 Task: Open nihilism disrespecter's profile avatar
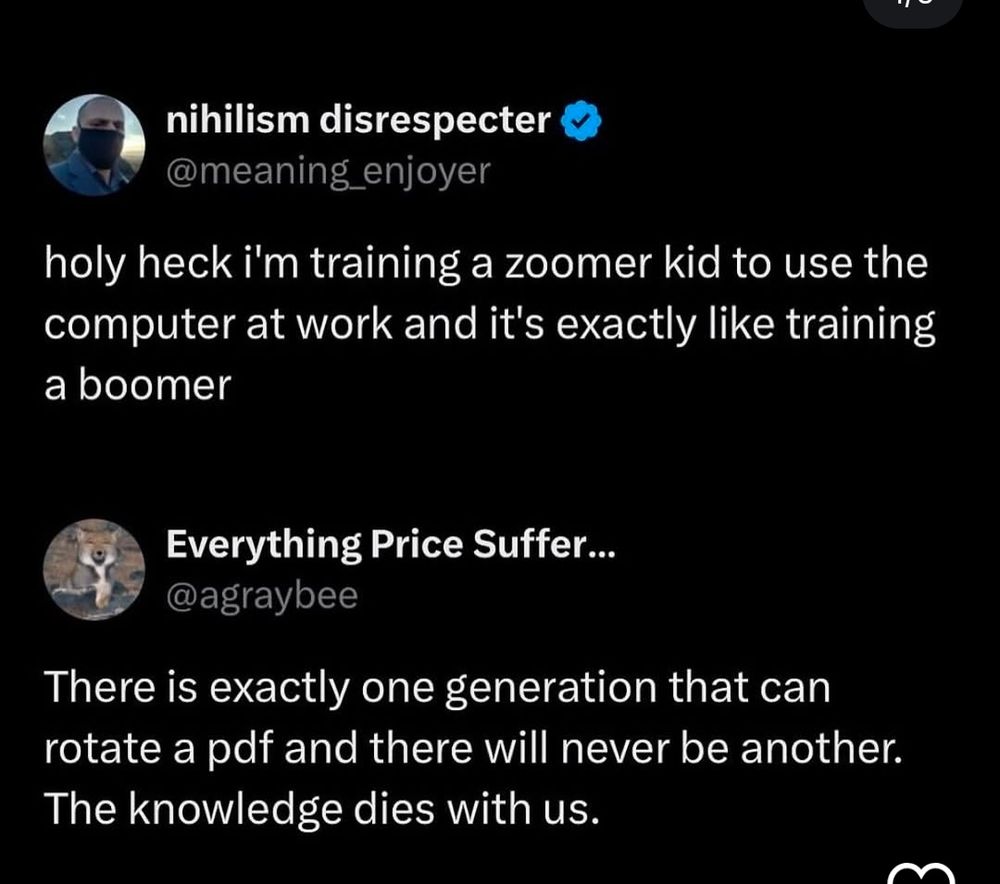point(94,144)
